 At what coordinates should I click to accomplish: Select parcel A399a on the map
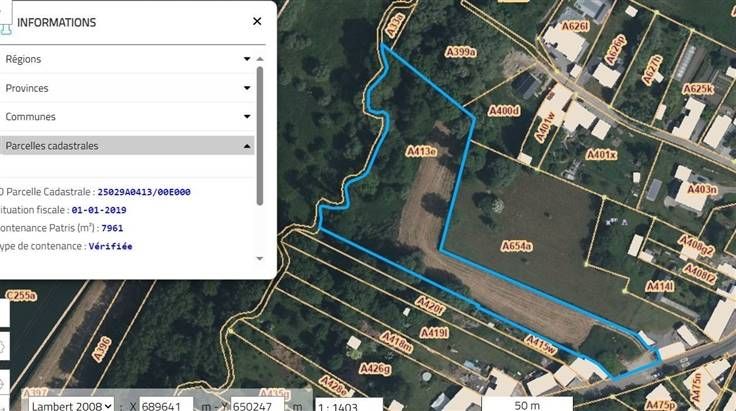pyautogui.click(x=460, y=52)
